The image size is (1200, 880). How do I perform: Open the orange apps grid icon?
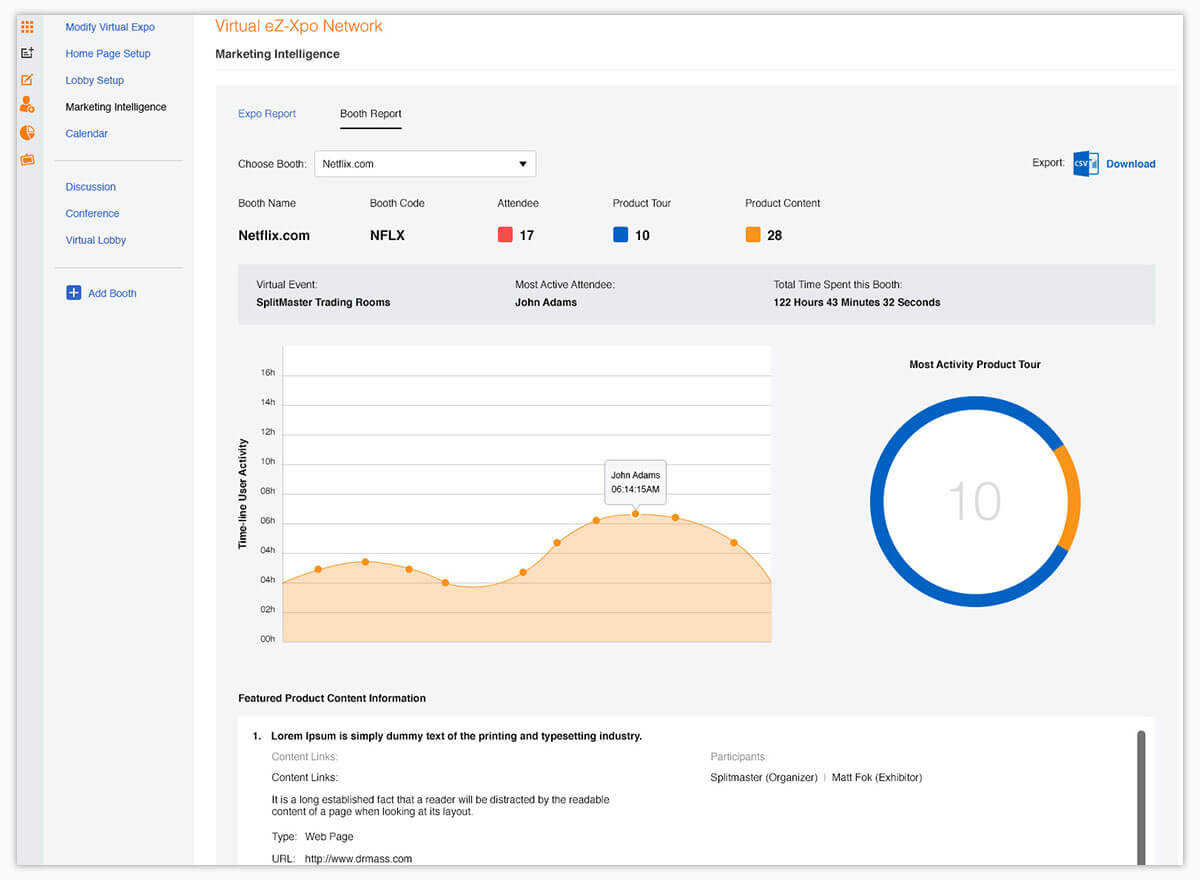(27, 27)
